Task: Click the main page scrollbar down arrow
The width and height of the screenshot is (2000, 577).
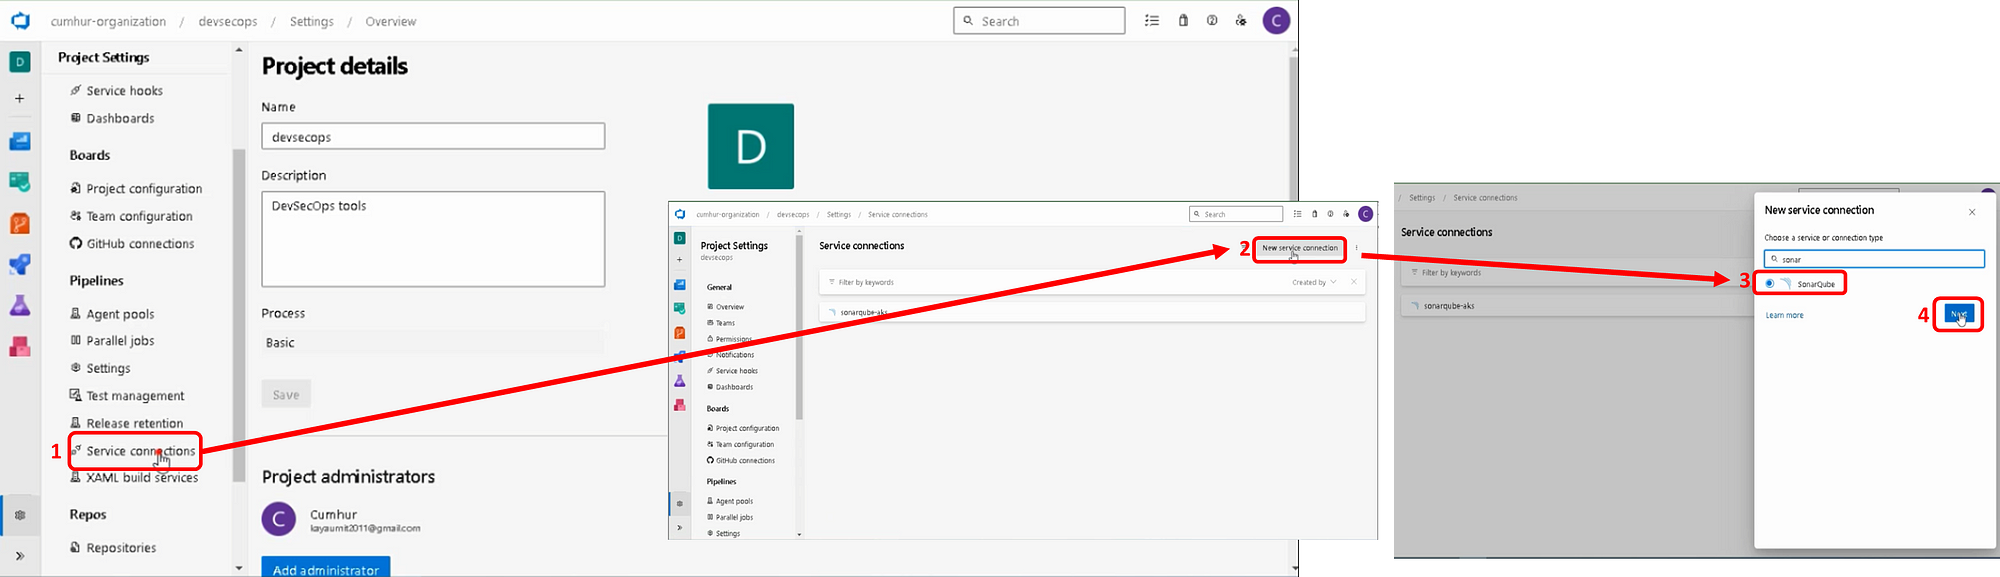Action: (x=1294, y=569)
